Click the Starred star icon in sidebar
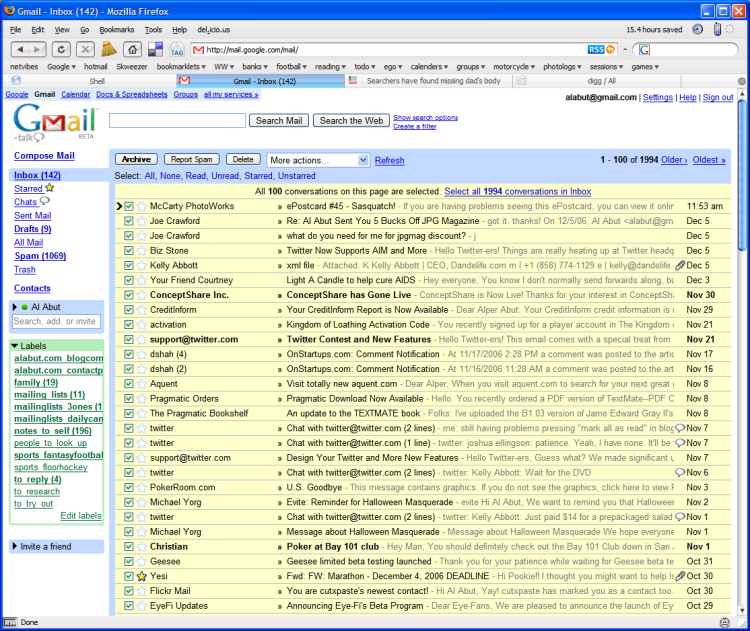The width and height of the screenshot is (750, 631). coord(49,188)
